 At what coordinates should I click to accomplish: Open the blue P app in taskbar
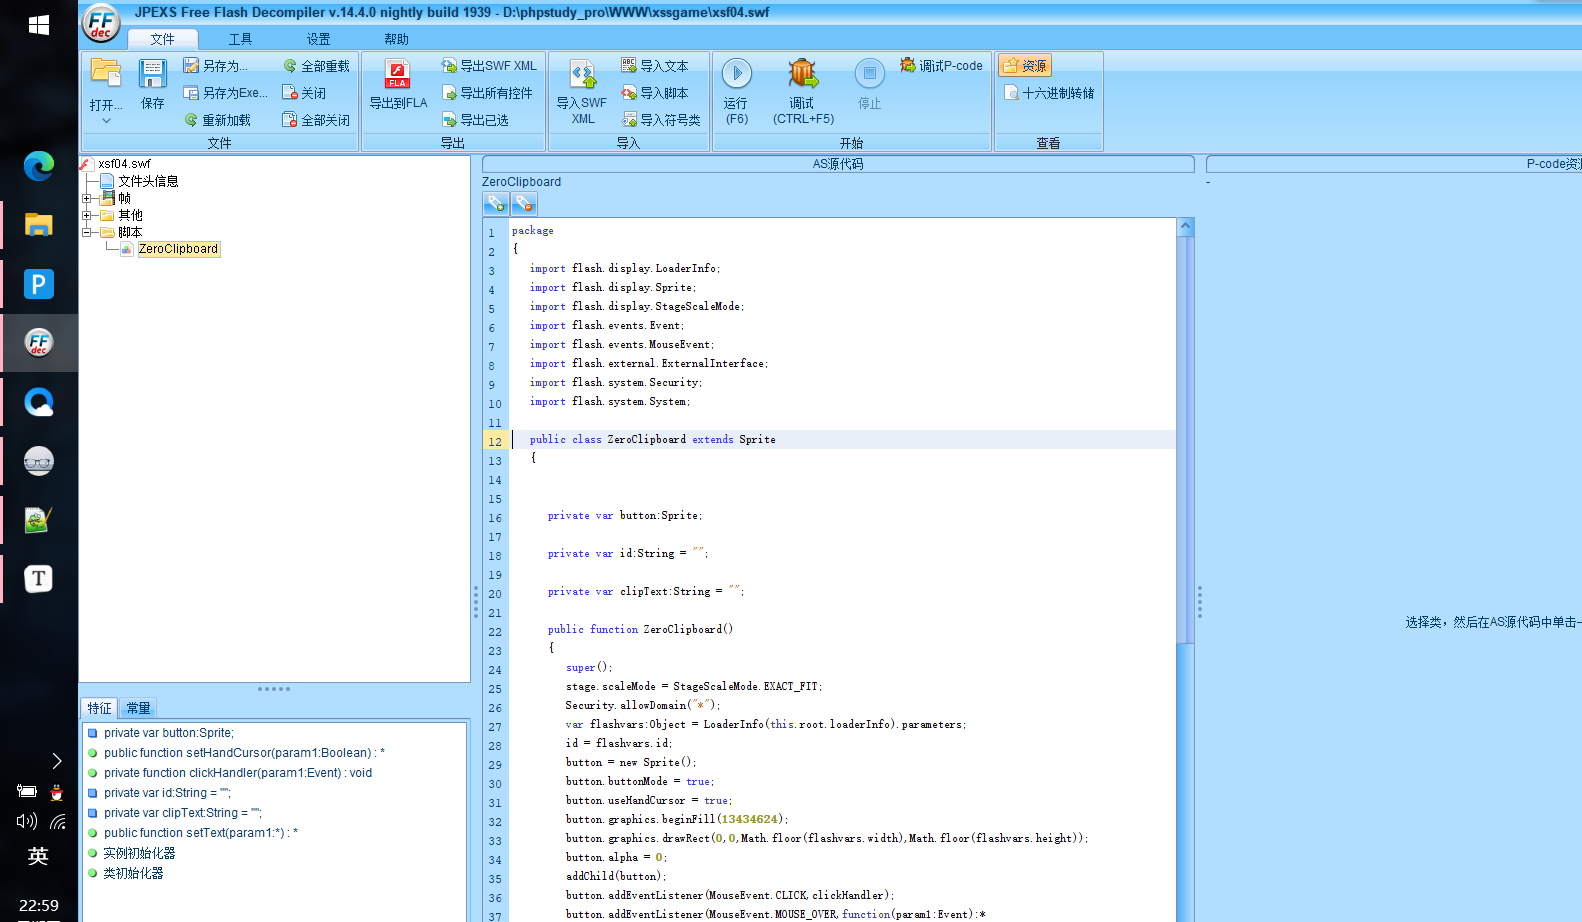click(x=39, y=284)
